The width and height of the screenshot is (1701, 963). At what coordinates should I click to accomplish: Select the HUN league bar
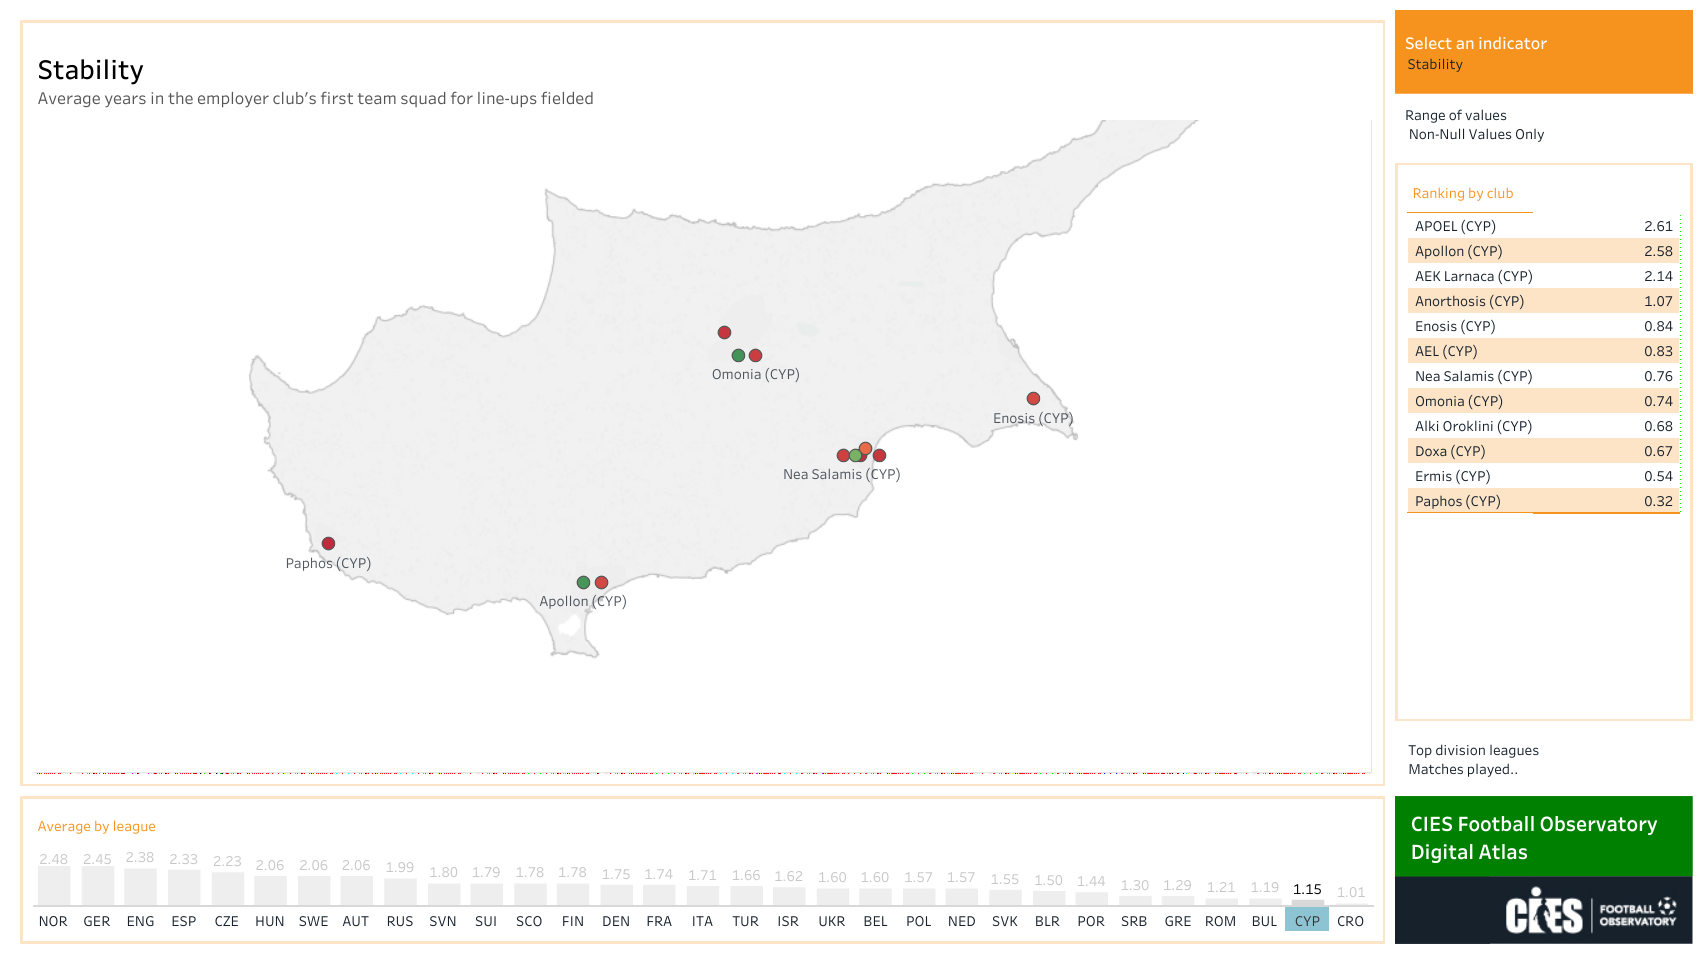270,891
